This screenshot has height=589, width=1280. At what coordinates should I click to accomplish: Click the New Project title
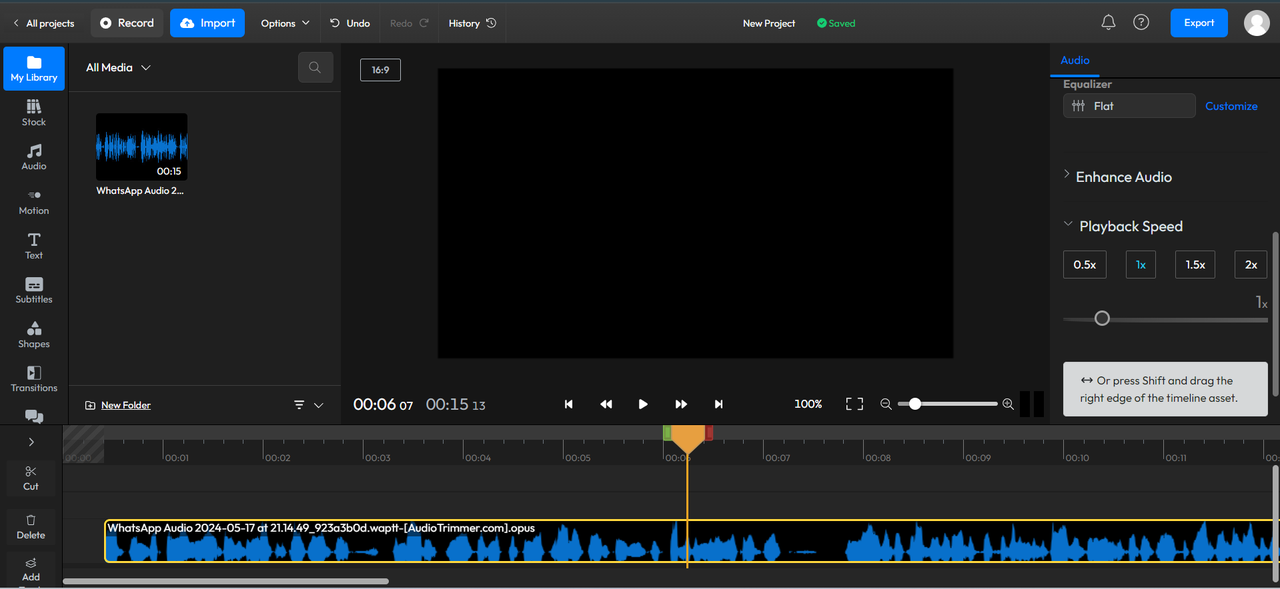769,23
